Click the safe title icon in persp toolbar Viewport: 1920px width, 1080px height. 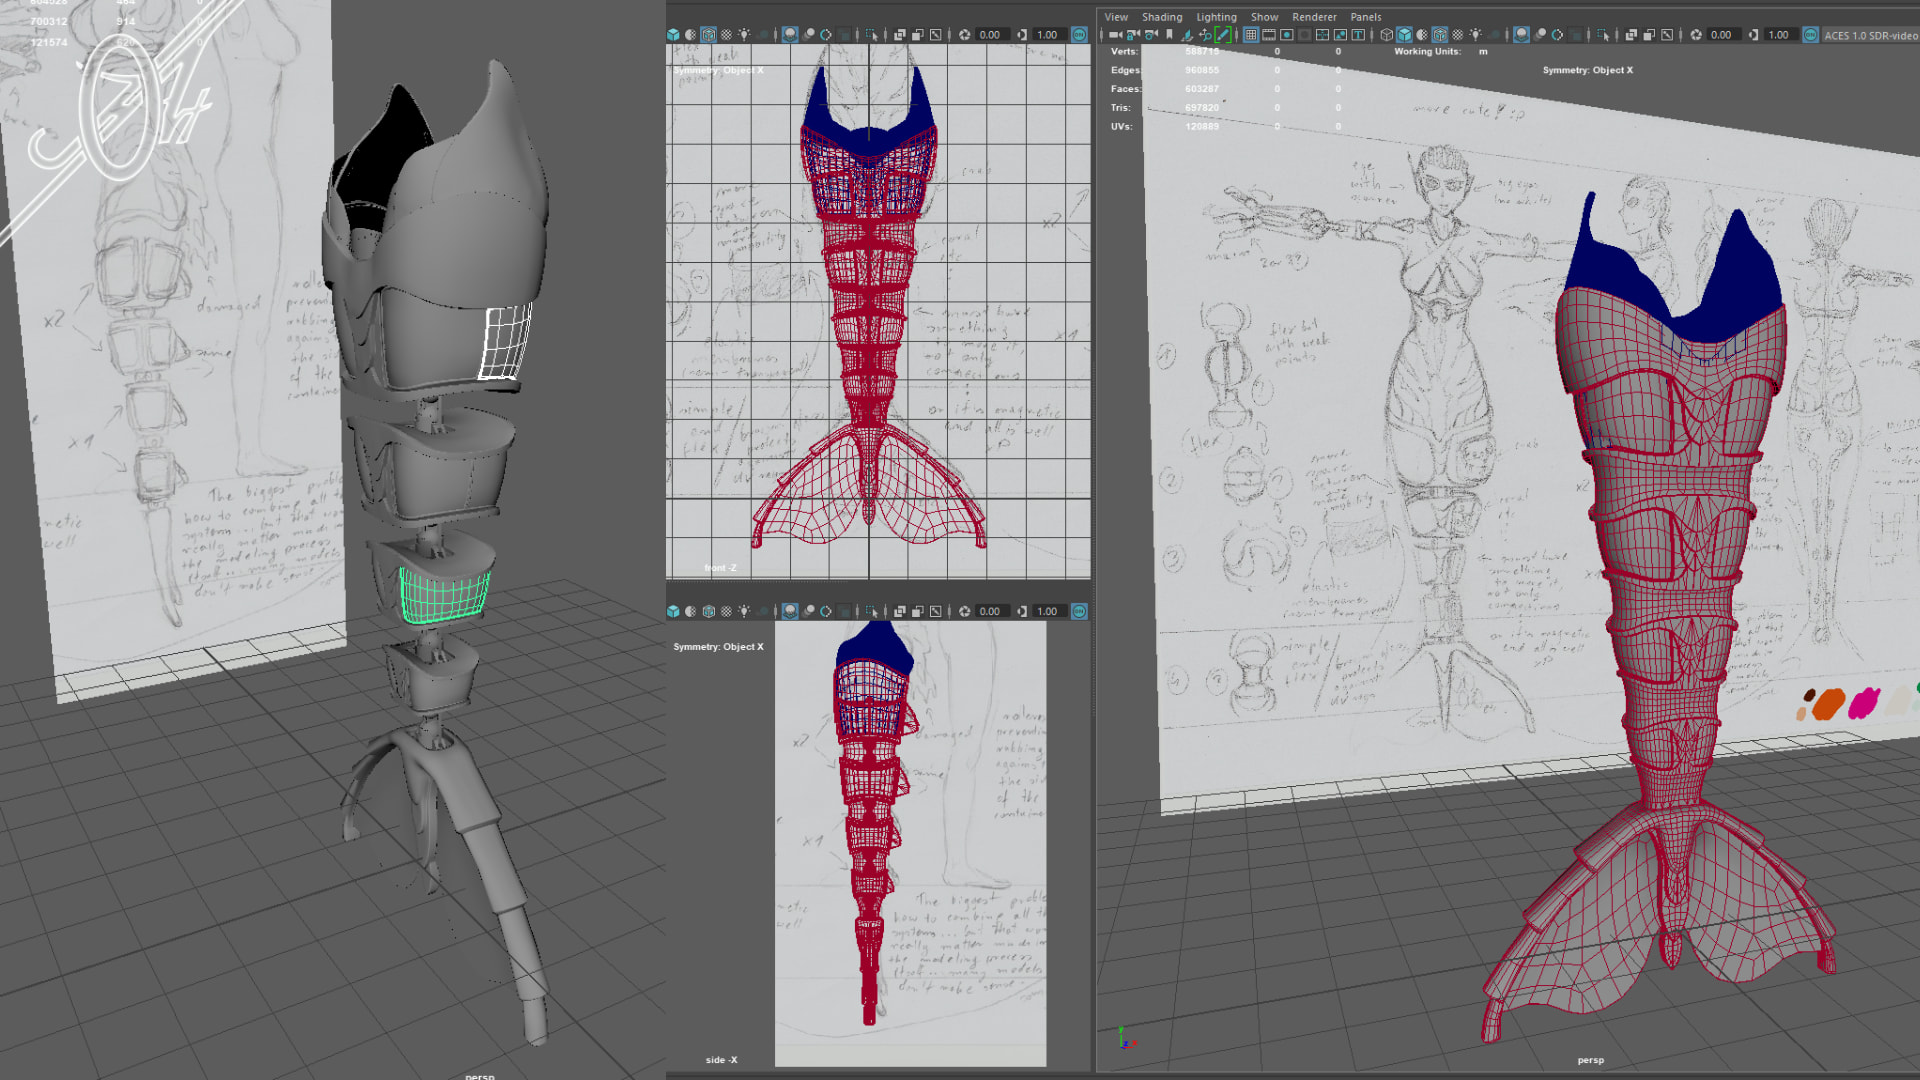click(x=1358, y=34)
